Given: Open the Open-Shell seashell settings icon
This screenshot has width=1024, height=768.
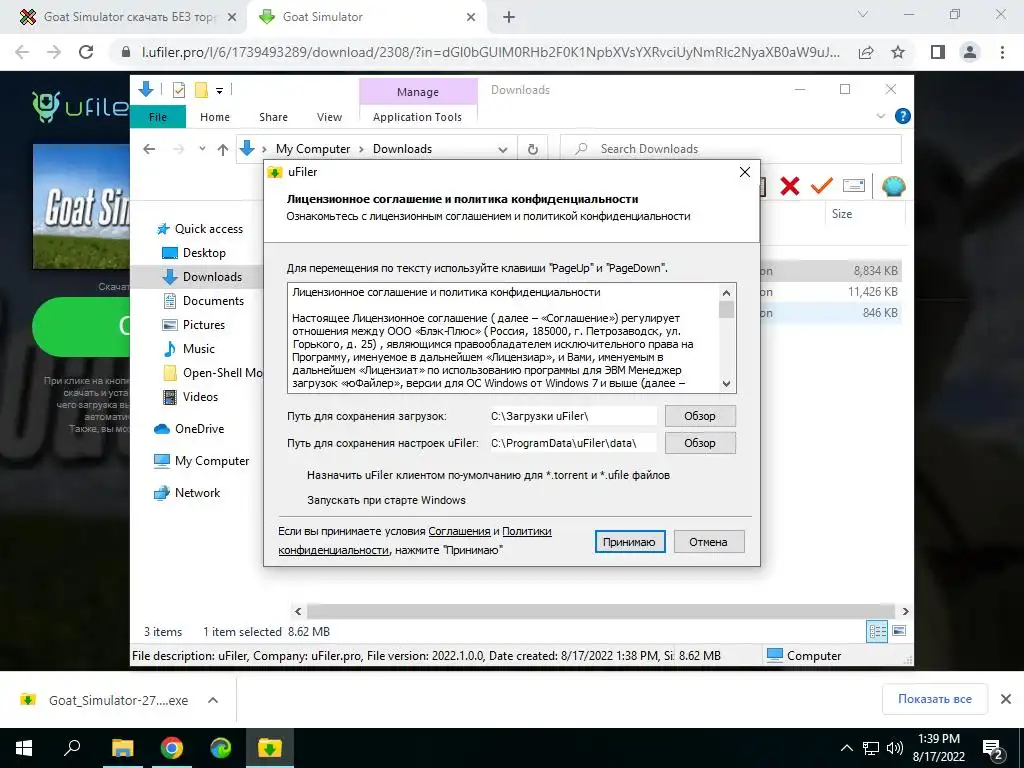Looking at the screenshot, I should [893, 186].
